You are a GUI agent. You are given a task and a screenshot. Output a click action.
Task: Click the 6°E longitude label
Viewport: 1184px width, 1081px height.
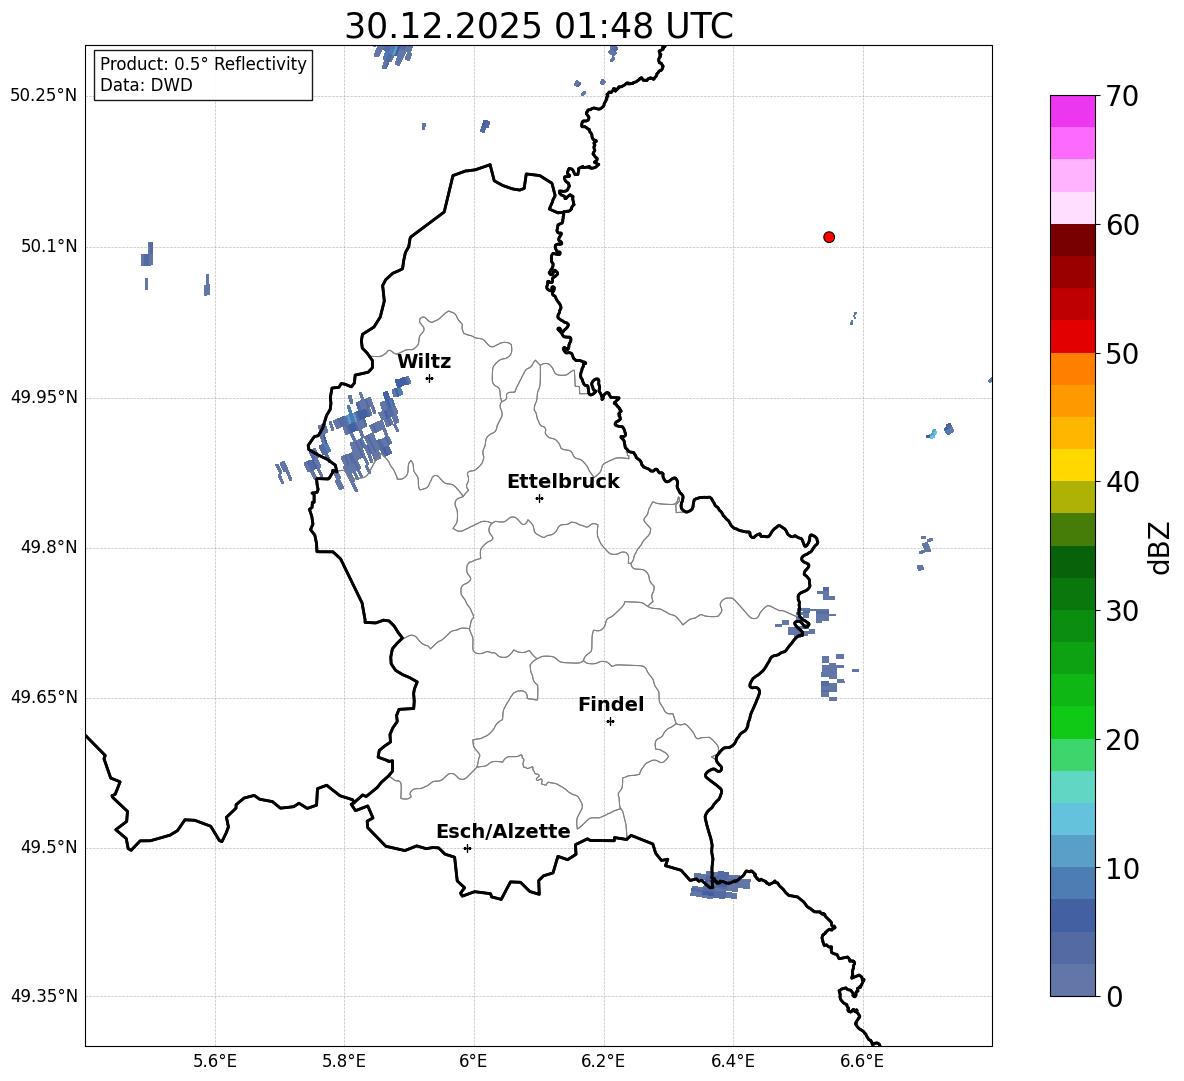[473, 1061]
